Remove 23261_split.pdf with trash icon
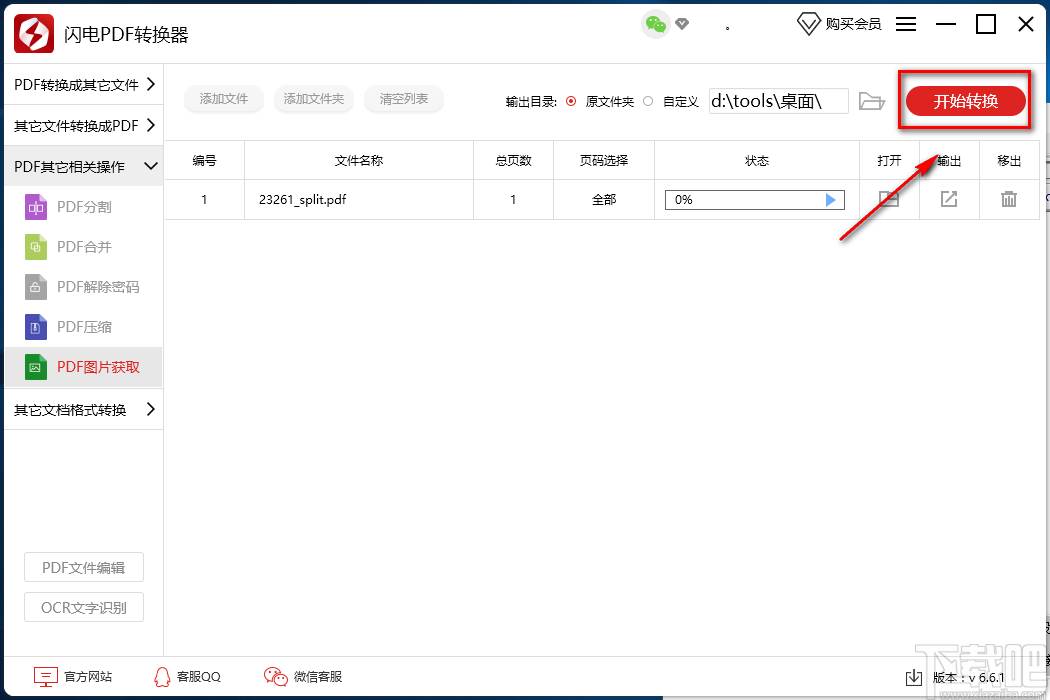 point(1008,199)
